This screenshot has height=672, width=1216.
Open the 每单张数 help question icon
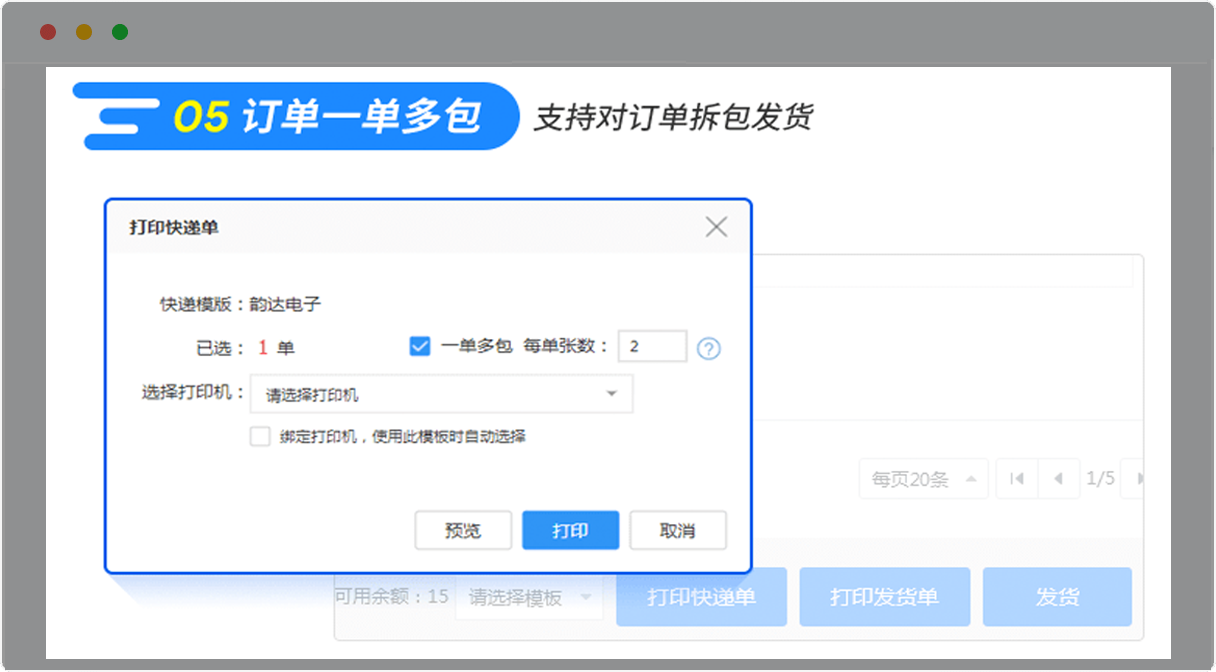pyautogui.click(x=708, y=349)
